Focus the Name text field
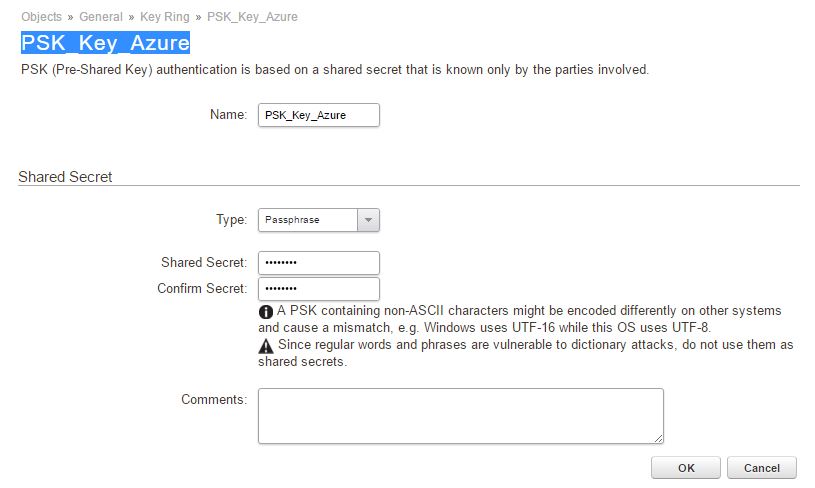Image resolution: width=815 pixels, height=488 pixels. [x=318, y=115]
